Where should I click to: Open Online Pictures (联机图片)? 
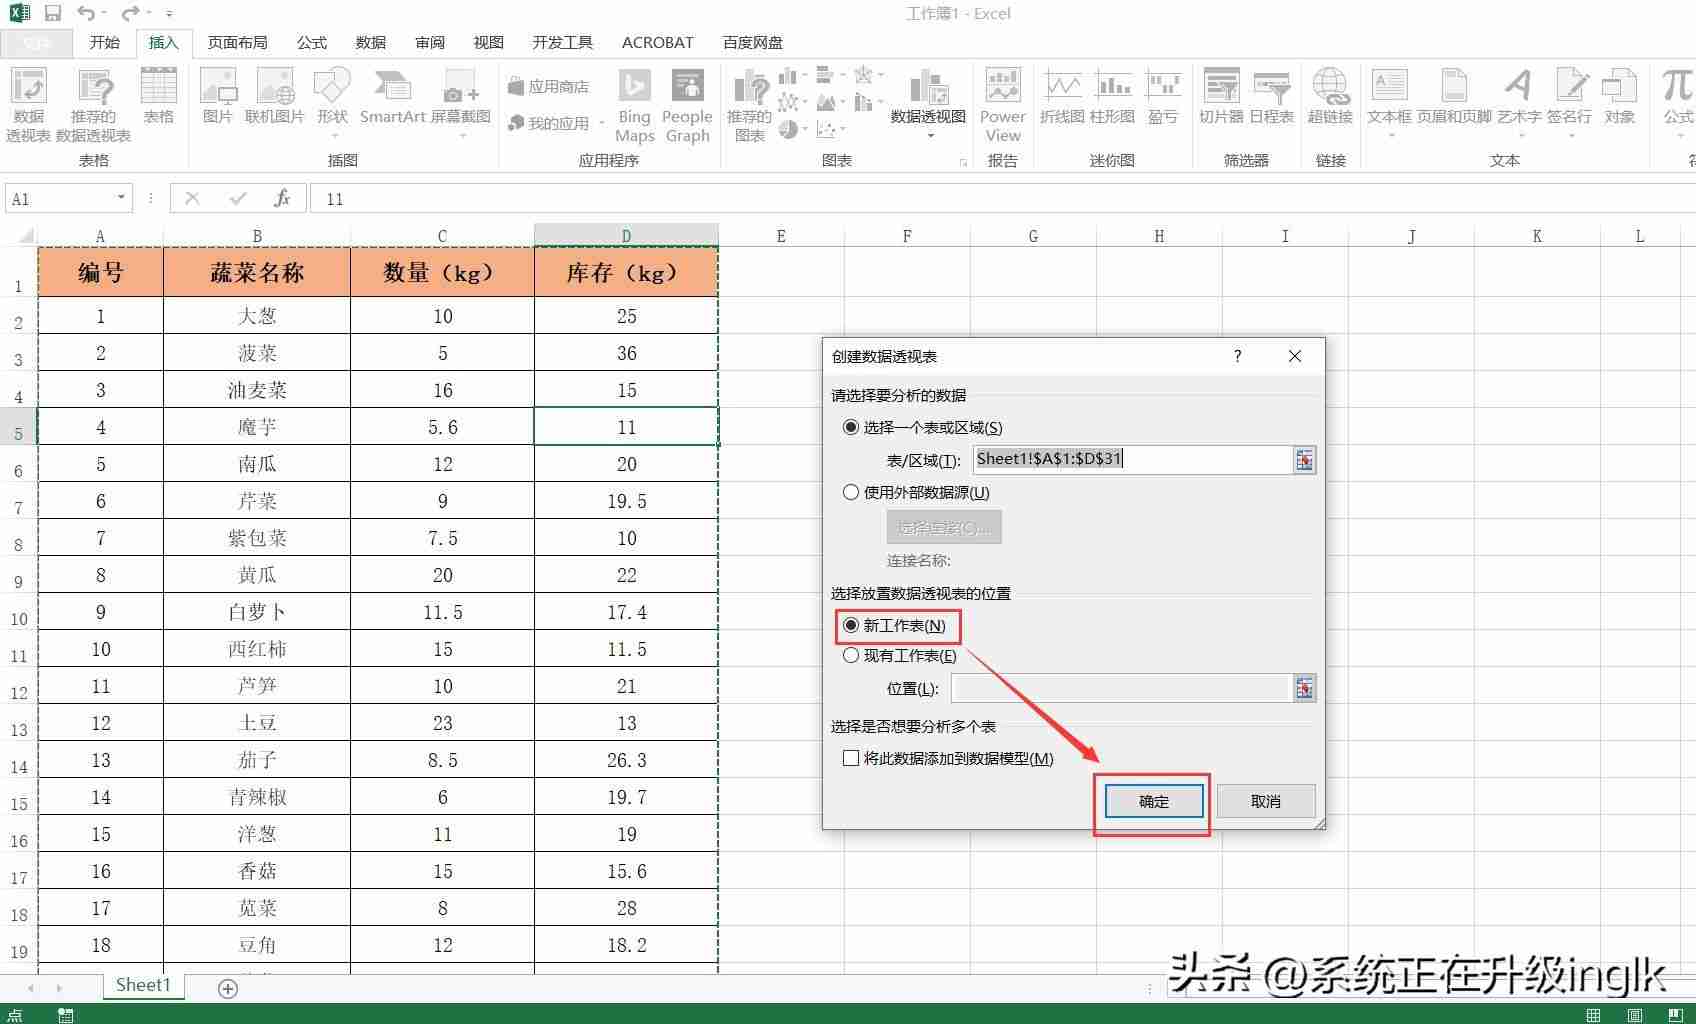[x=275, y=96]
